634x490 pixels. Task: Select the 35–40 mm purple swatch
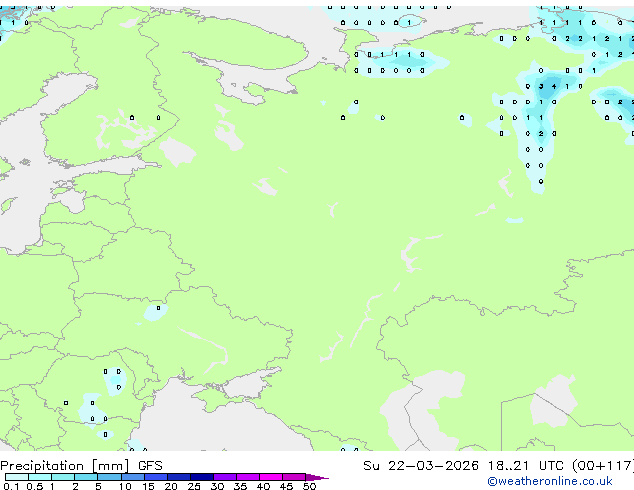tap(248, 477)
